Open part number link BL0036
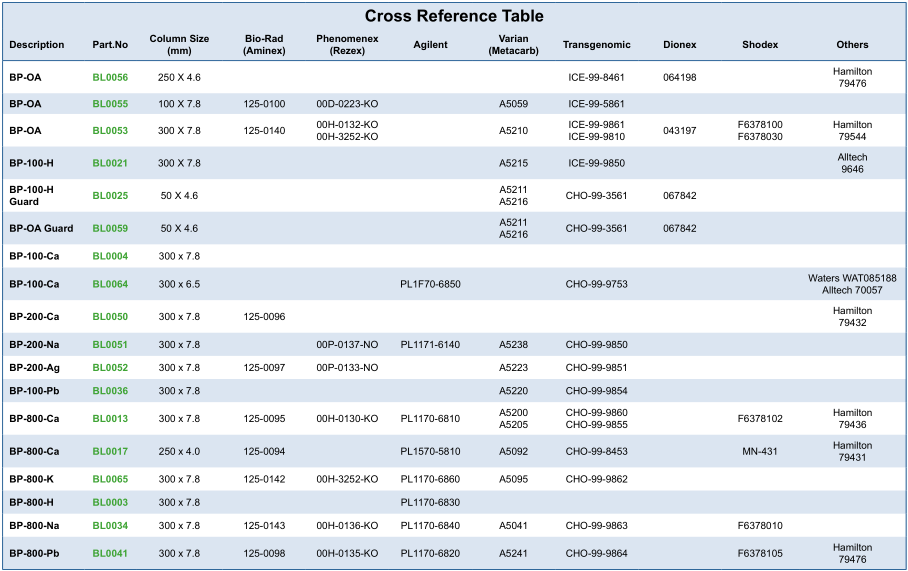 click(x=110, y=391)
